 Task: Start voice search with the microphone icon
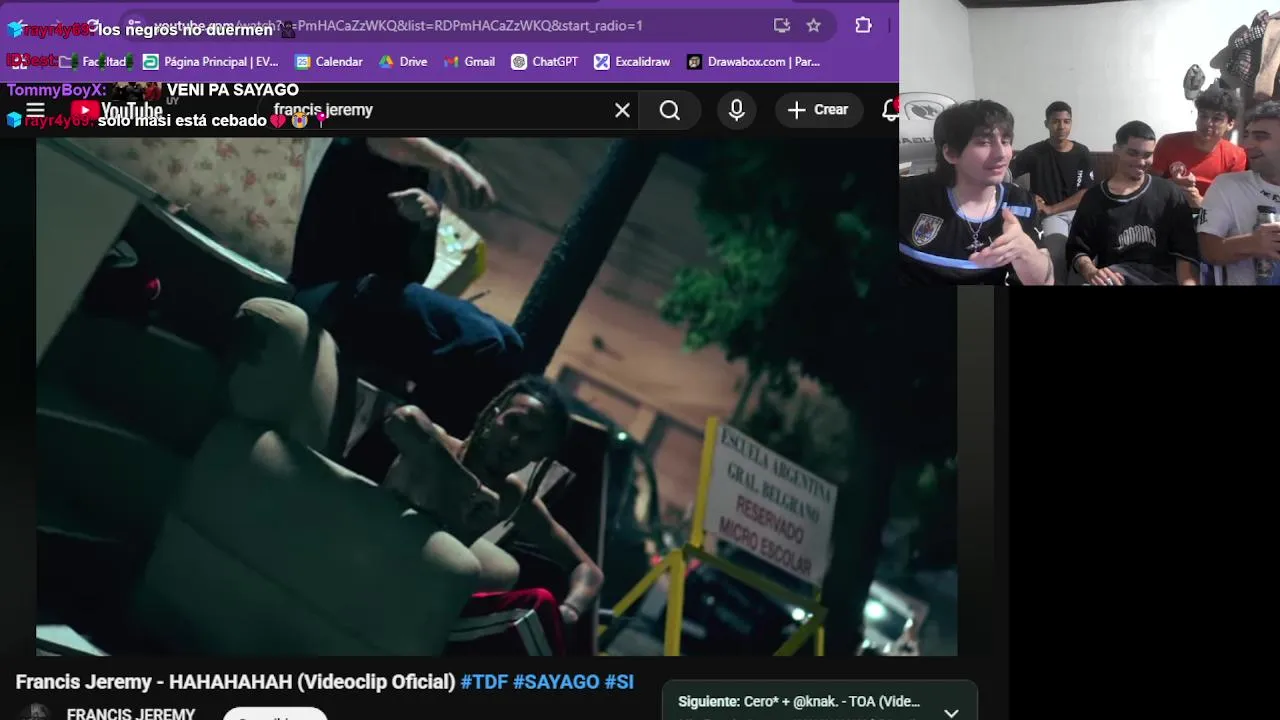pos(737,110)
